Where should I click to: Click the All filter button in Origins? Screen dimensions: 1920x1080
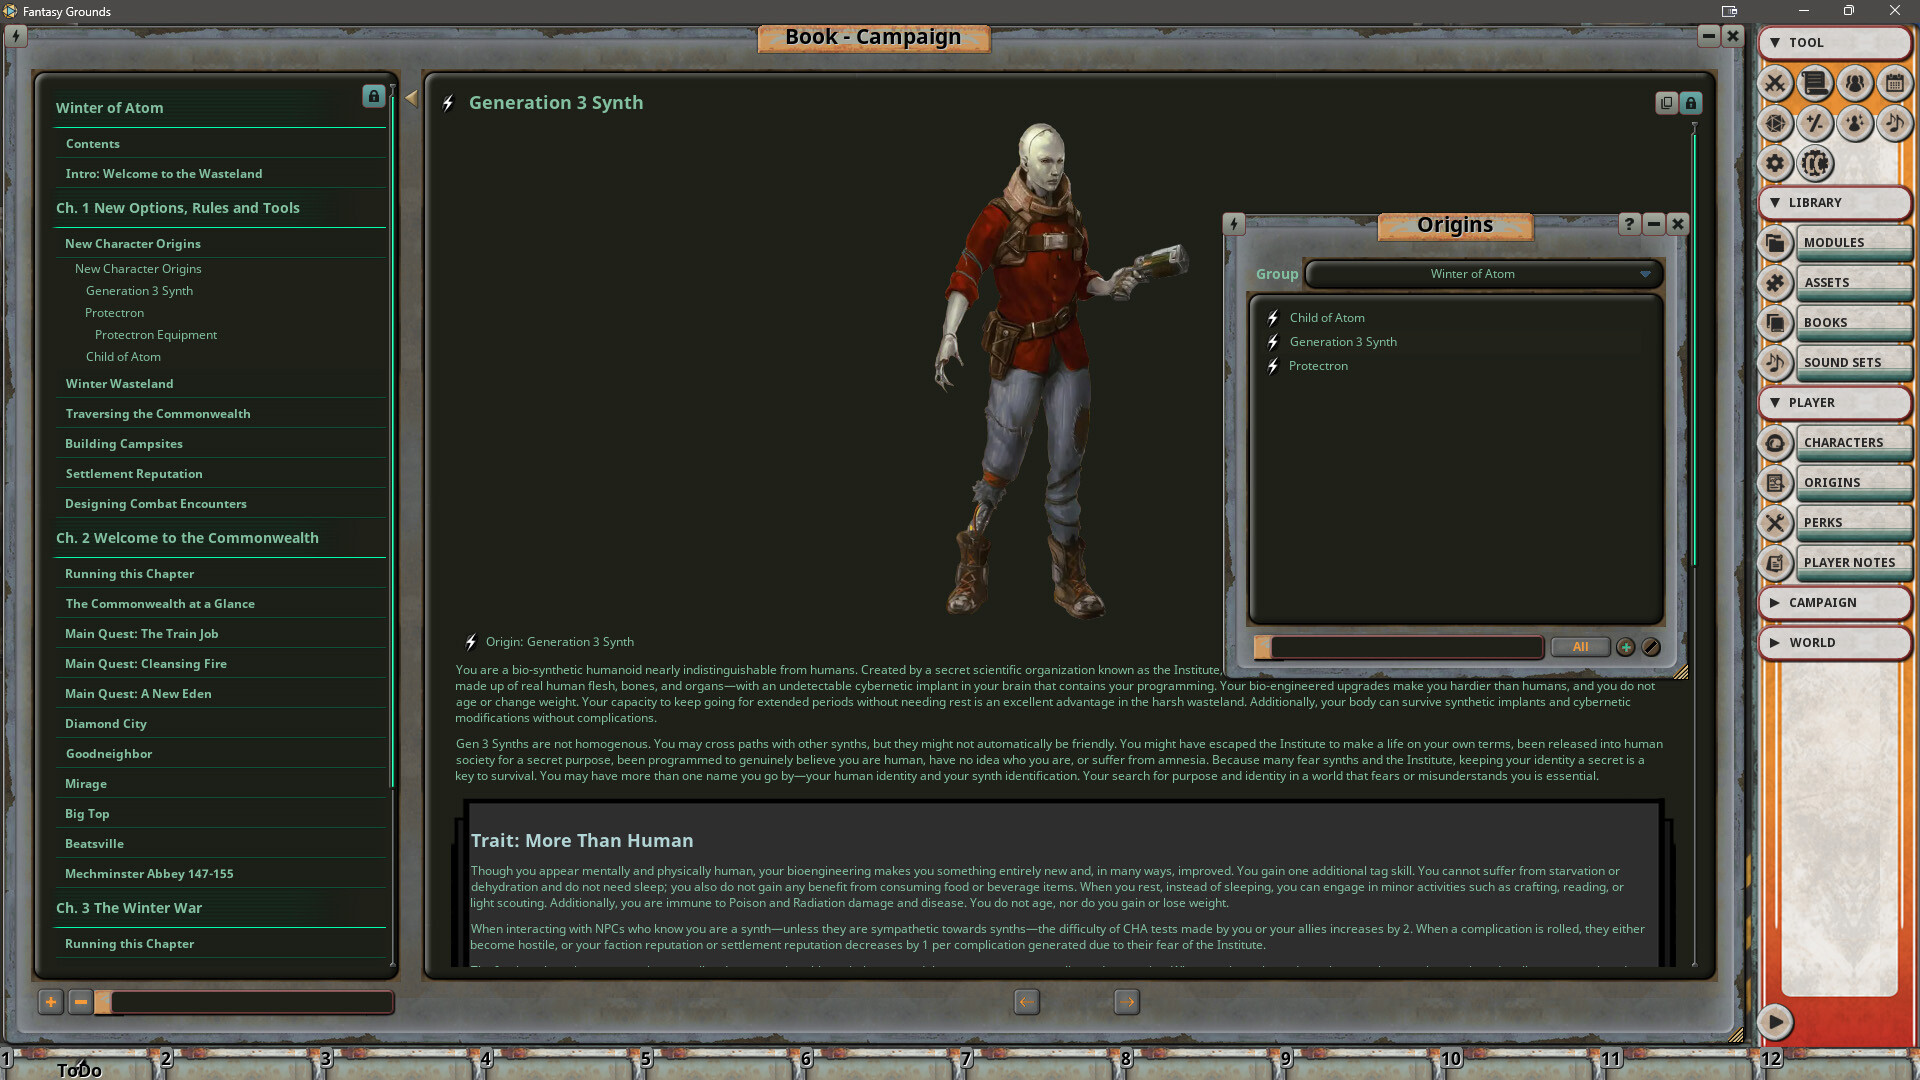[x=1580, y=647]
